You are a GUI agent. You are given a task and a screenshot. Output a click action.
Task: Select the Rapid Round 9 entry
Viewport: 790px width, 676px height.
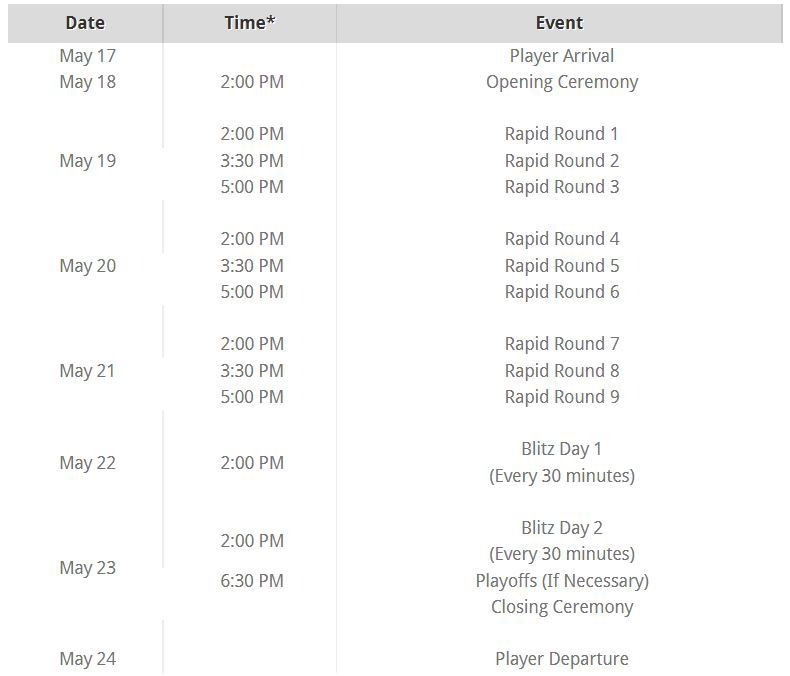[562, 397]
